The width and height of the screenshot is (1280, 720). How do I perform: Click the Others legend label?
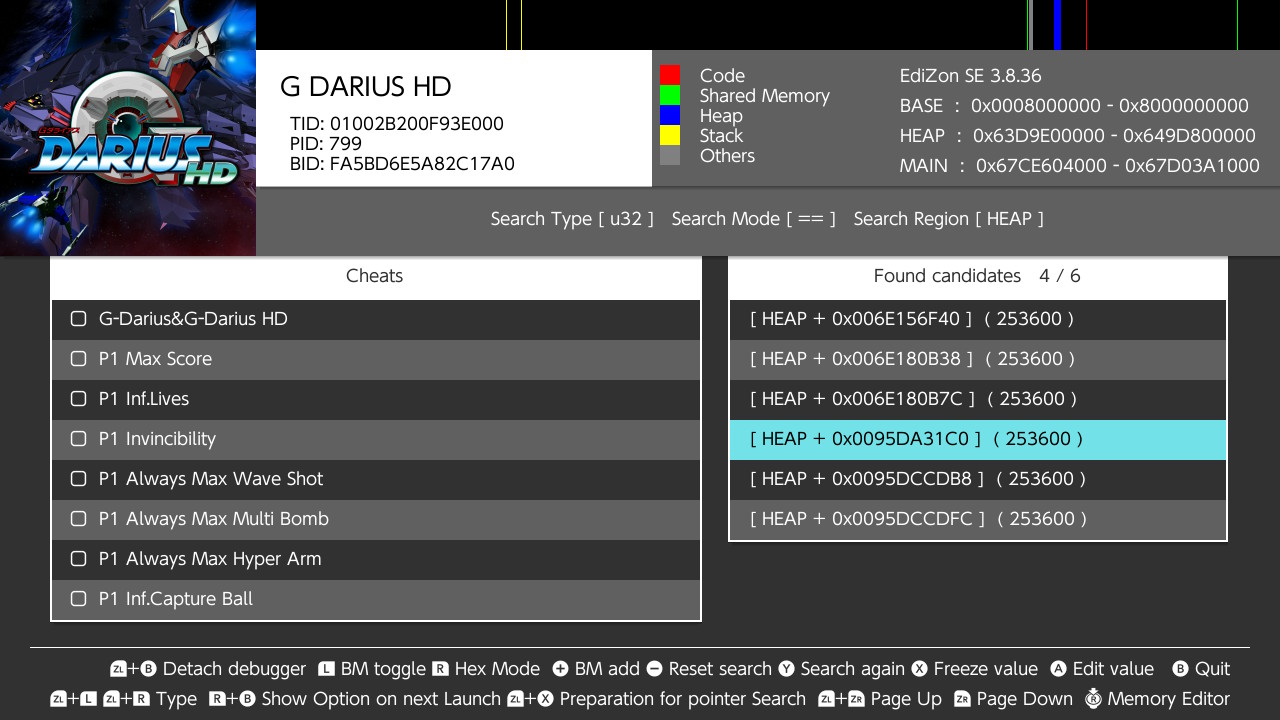pyautogui.click(x=727, y=156)
